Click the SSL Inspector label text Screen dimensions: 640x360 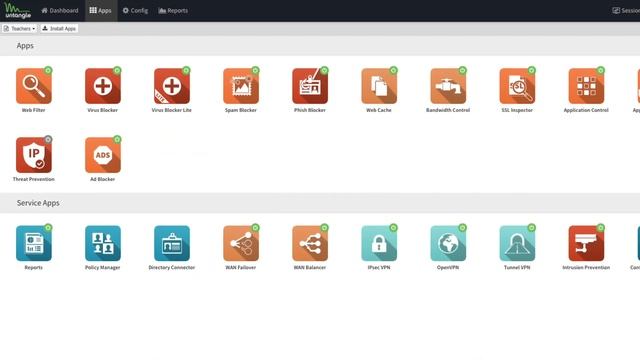(517, 110)
